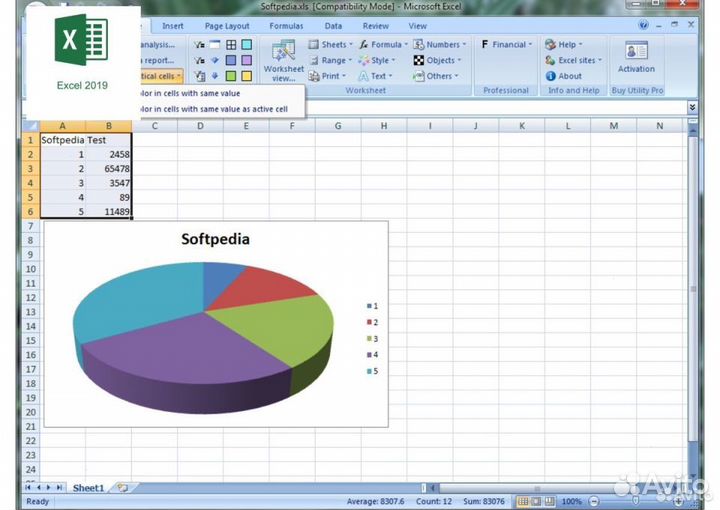Click 'Sum: 83076' in status bar

(484, 501)
